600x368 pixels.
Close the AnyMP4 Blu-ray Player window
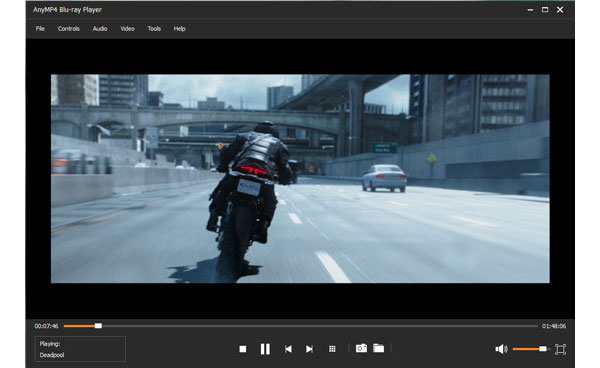tap(560, 10)
